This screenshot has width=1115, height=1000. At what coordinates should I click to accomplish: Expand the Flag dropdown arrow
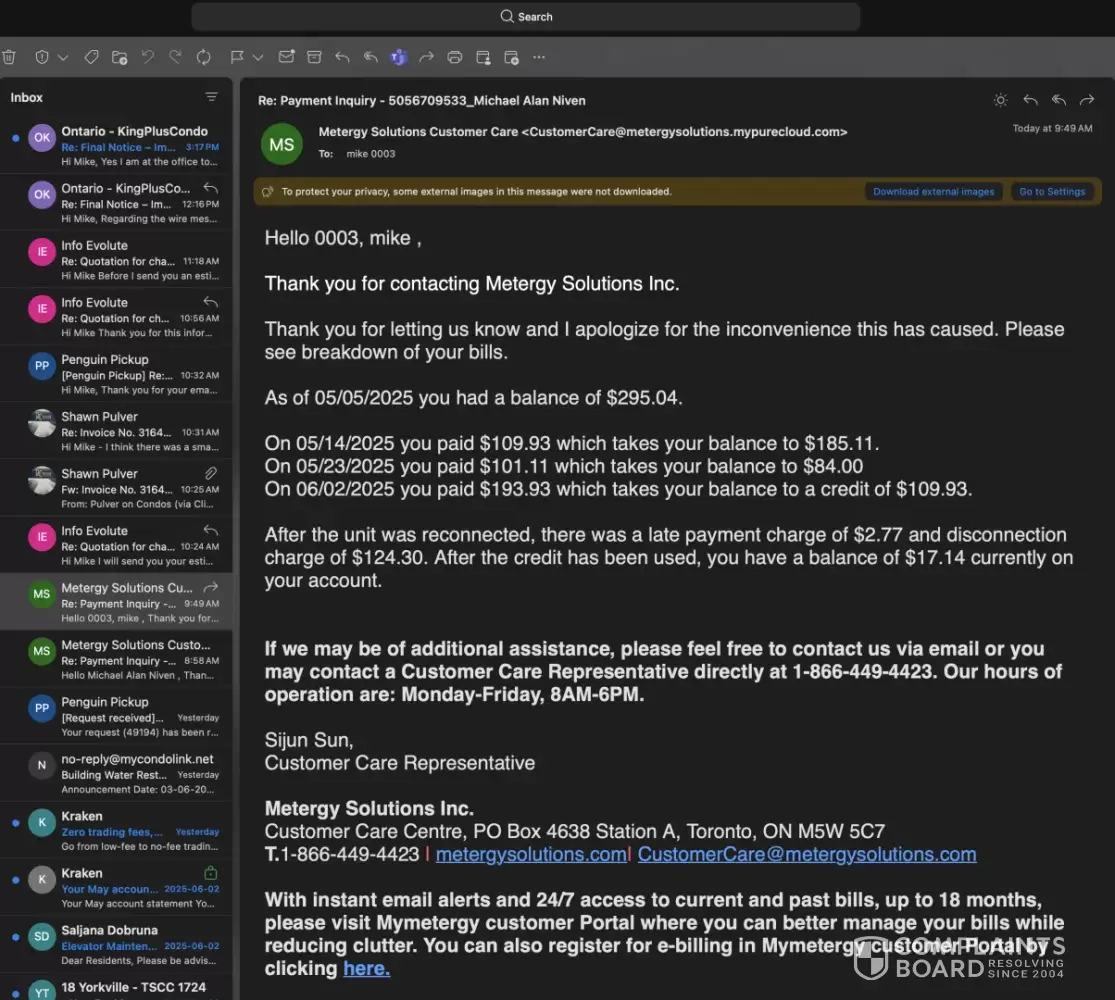tap(258, 58)
